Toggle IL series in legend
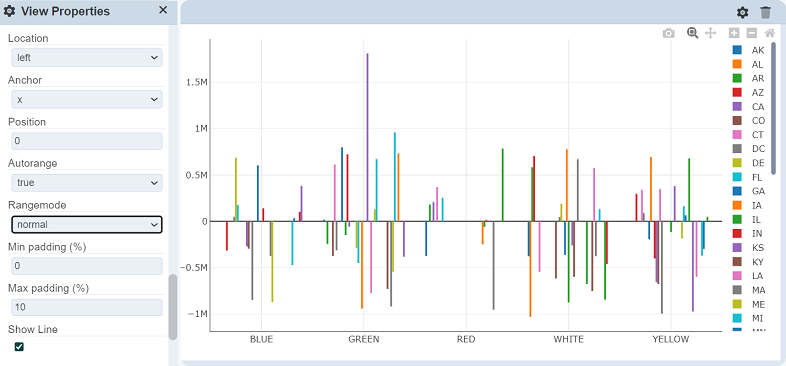 click(748, 219)
